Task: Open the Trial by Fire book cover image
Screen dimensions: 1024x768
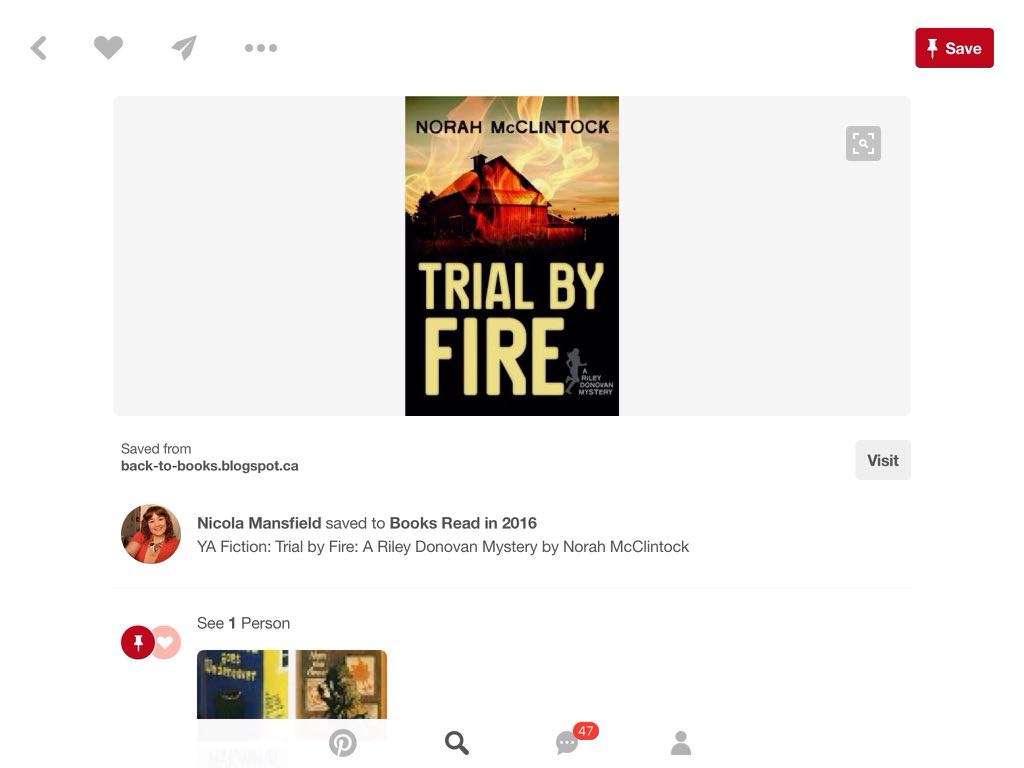Action: [512, 256]
